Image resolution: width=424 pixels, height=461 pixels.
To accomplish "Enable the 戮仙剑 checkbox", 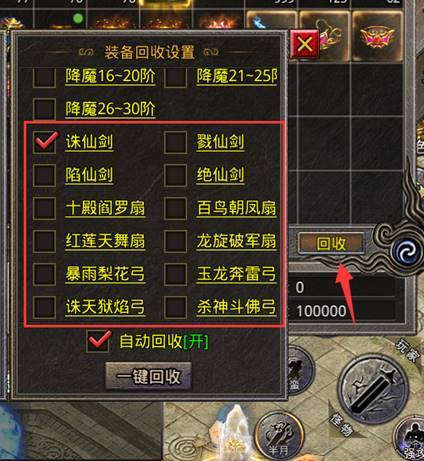I will point(175,142).
